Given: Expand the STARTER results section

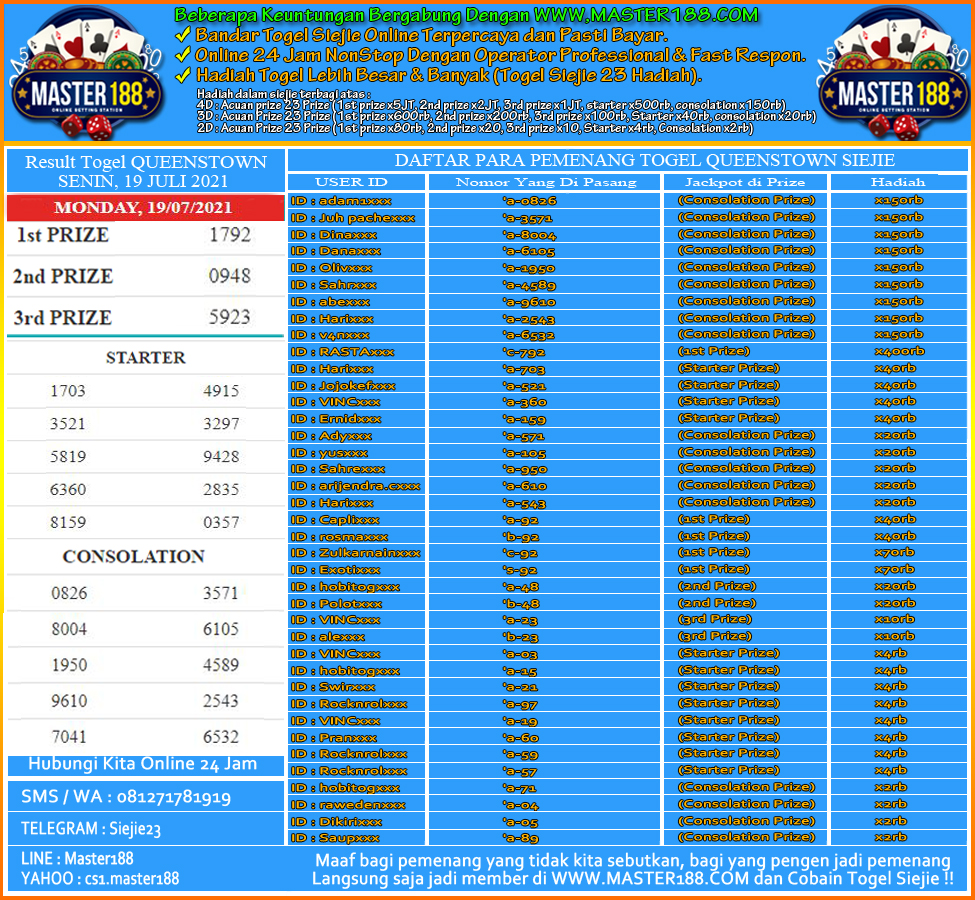Looking at the screenshot, I should (x=145, y=357).
